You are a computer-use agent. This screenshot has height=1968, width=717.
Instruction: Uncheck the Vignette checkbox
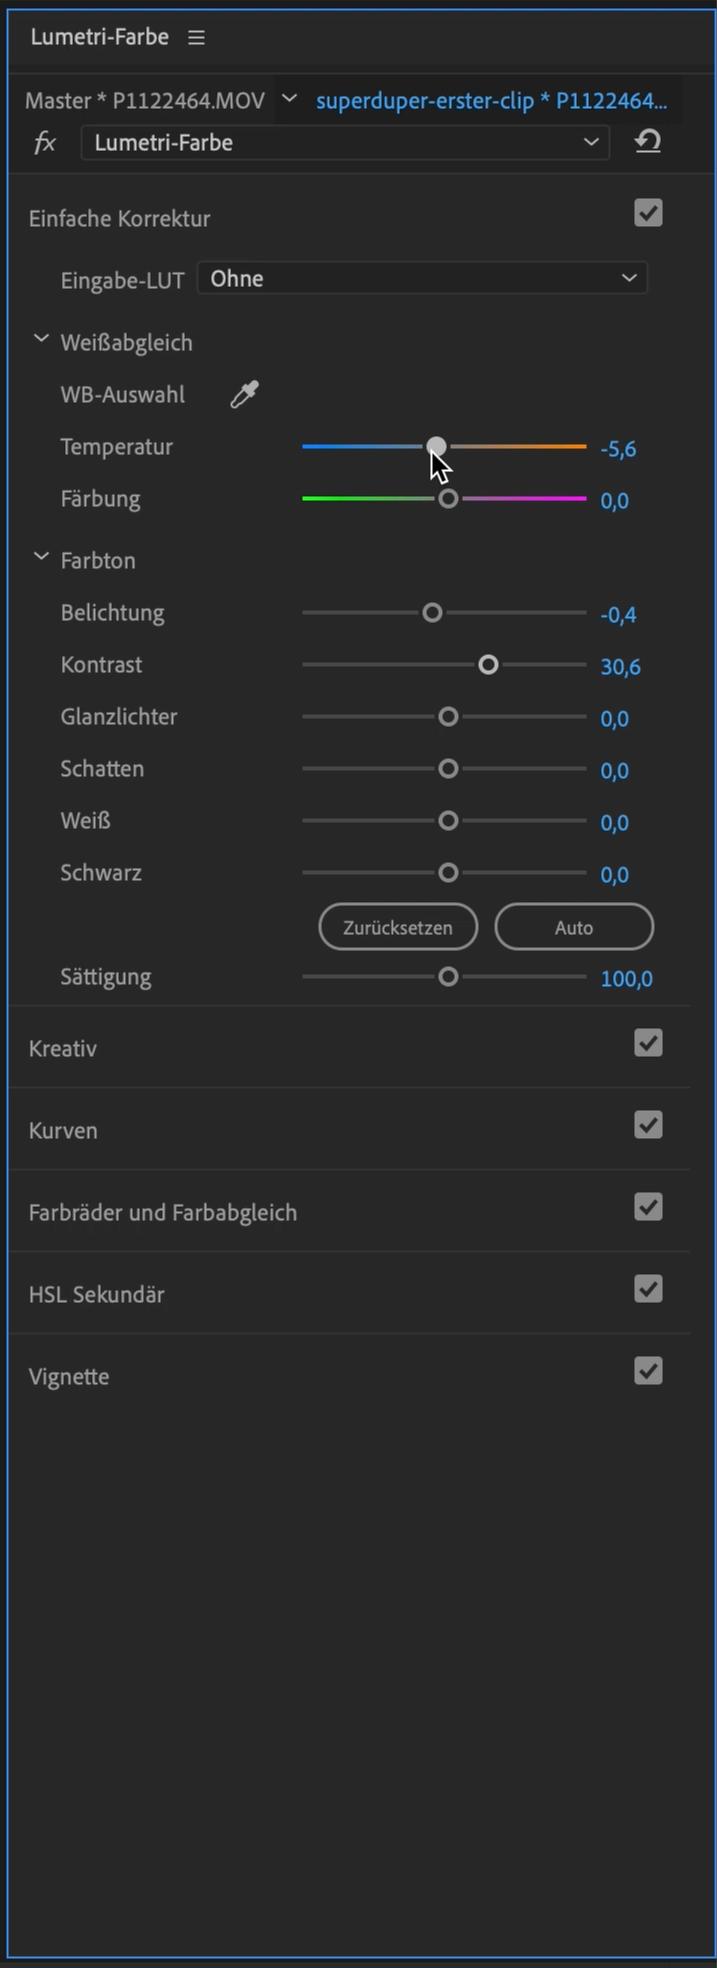tap(648, 1371)
